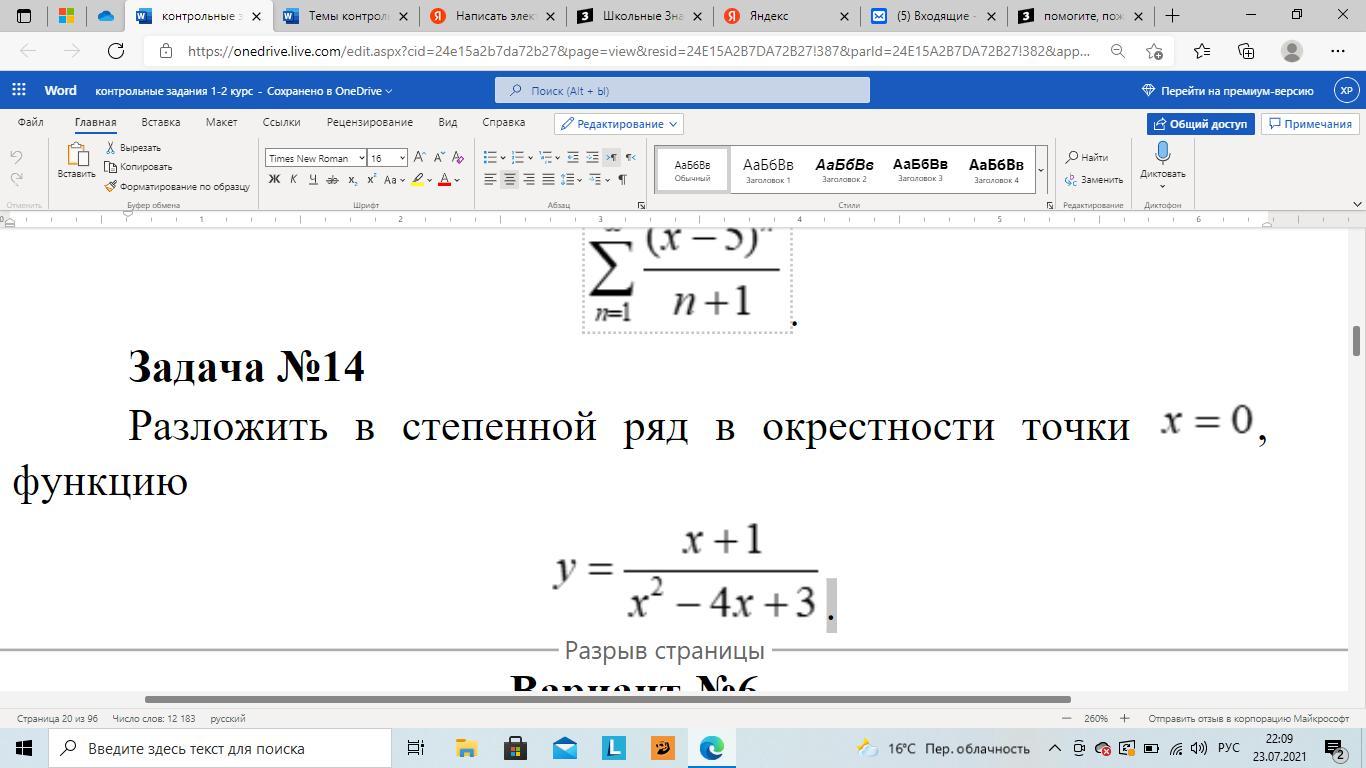Viewport: 1366px width, 768px height.
Task: Open Microsoft Store from taskbar
Action: [x=515, y=748]
